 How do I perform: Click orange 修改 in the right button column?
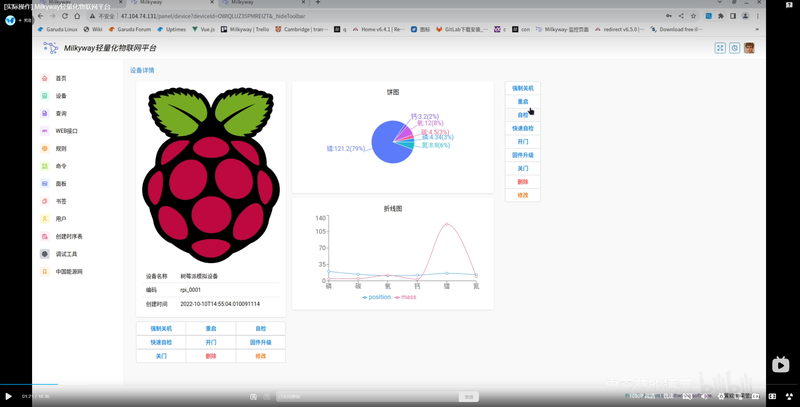522,195
